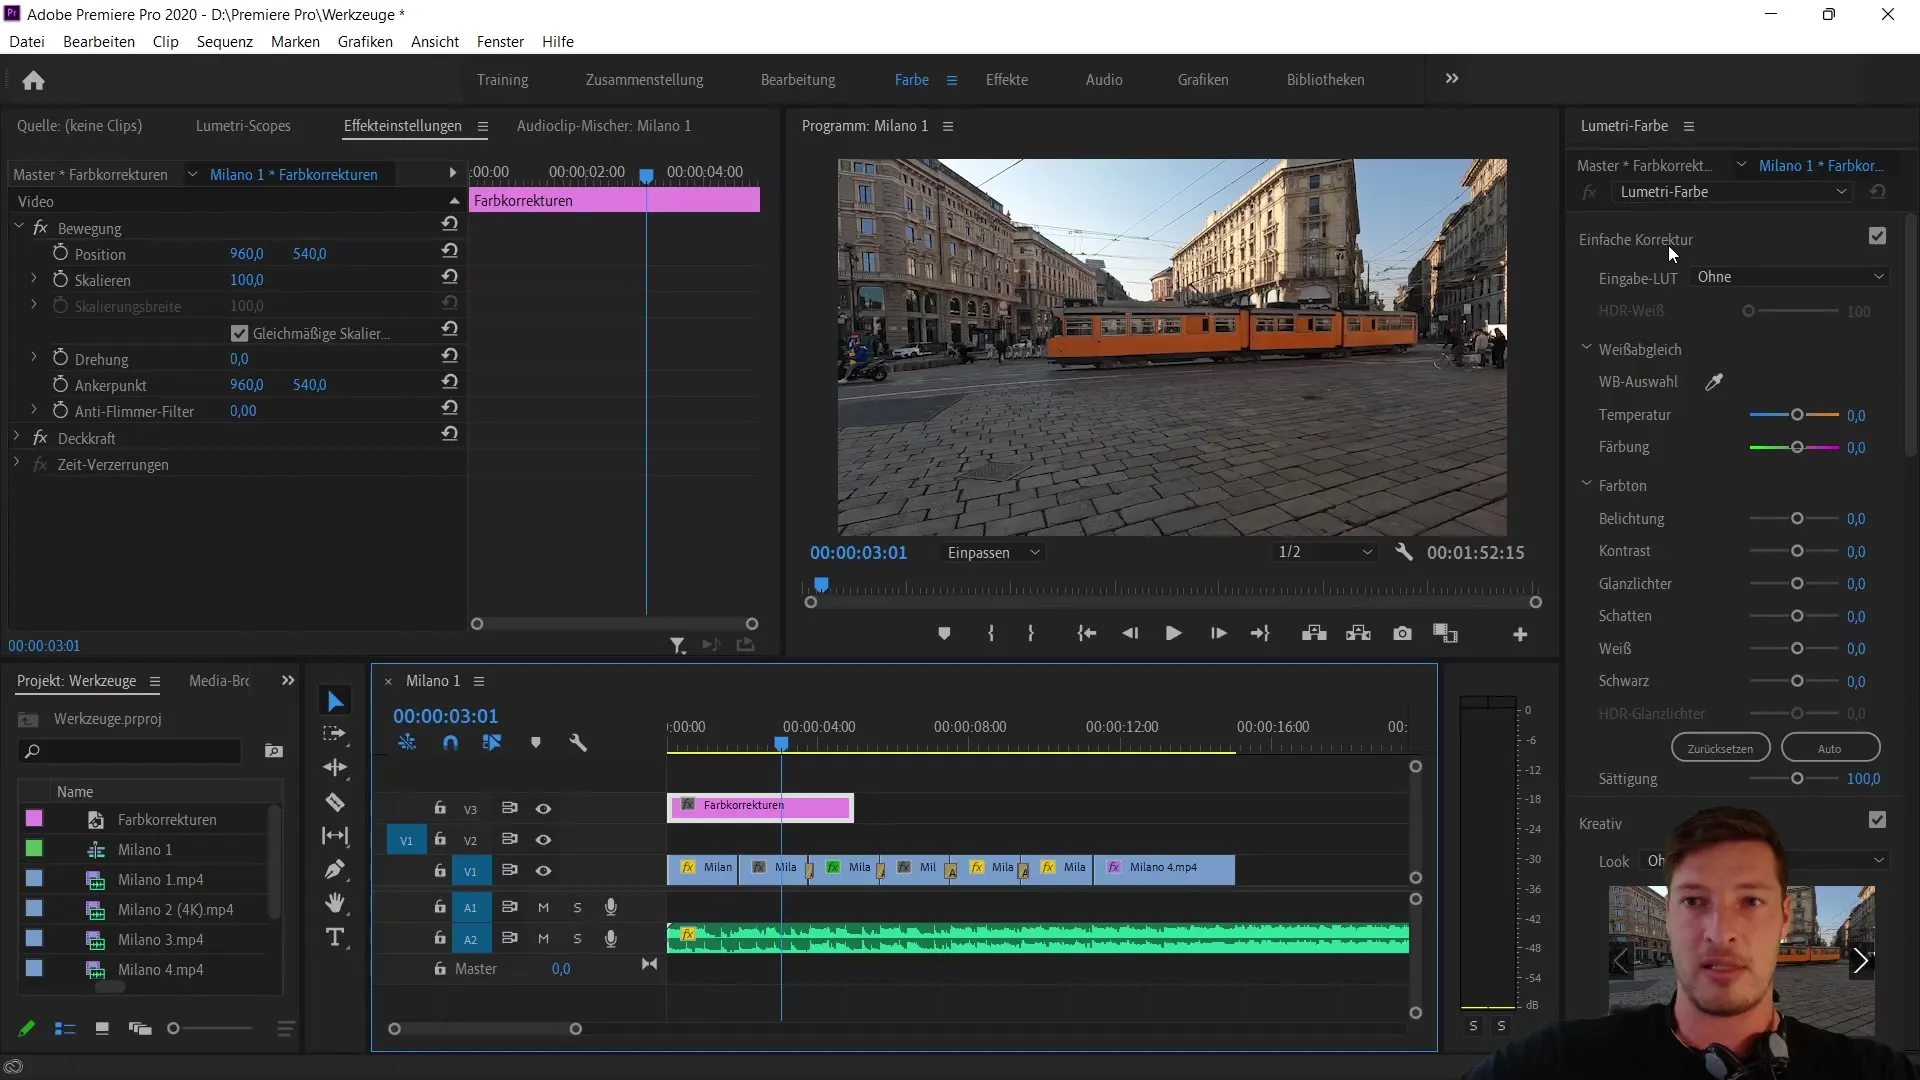Switch to Effekte workspace
The height and width of the screenshot is (1080, 1920).
click(1006, 80)
